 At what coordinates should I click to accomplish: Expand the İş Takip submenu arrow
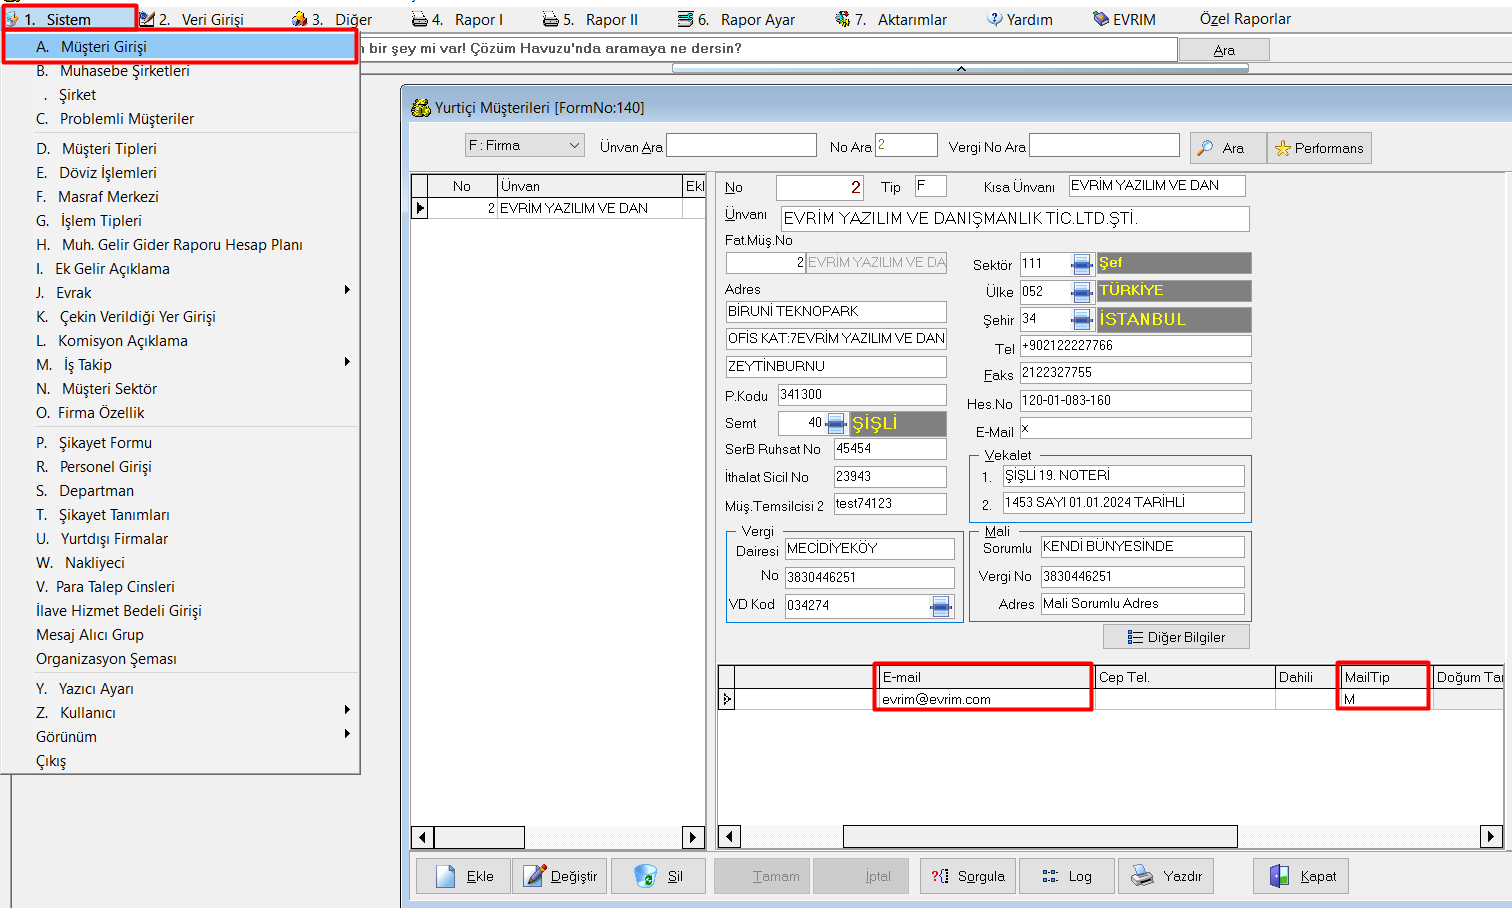[x=347, y=364]
